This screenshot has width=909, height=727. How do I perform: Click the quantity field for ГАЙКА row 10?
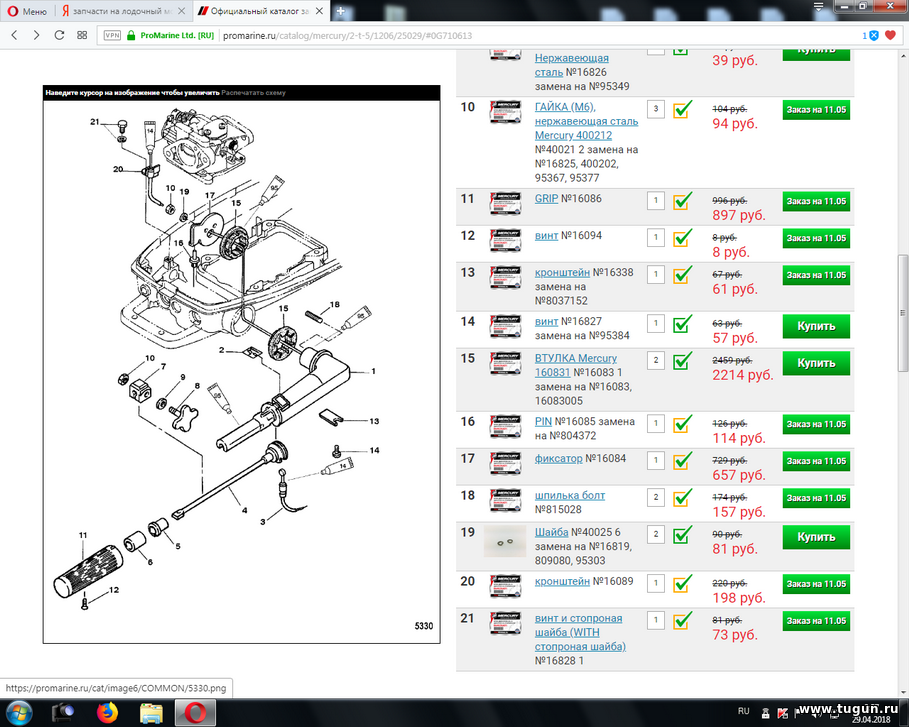pyautogui.click(x=656, y=109)
